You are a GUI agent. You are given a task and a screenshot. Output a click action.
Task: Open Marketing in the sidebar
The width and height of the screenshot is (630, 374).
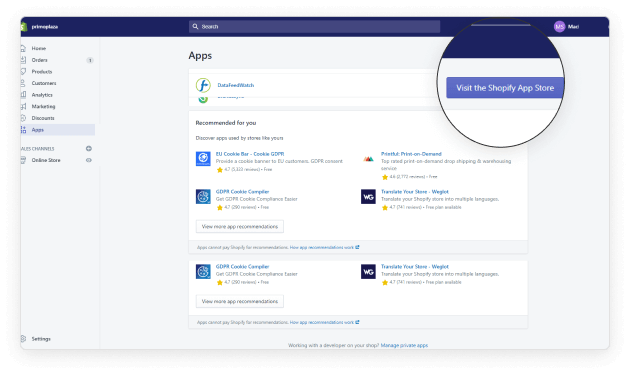pos(43,106)
